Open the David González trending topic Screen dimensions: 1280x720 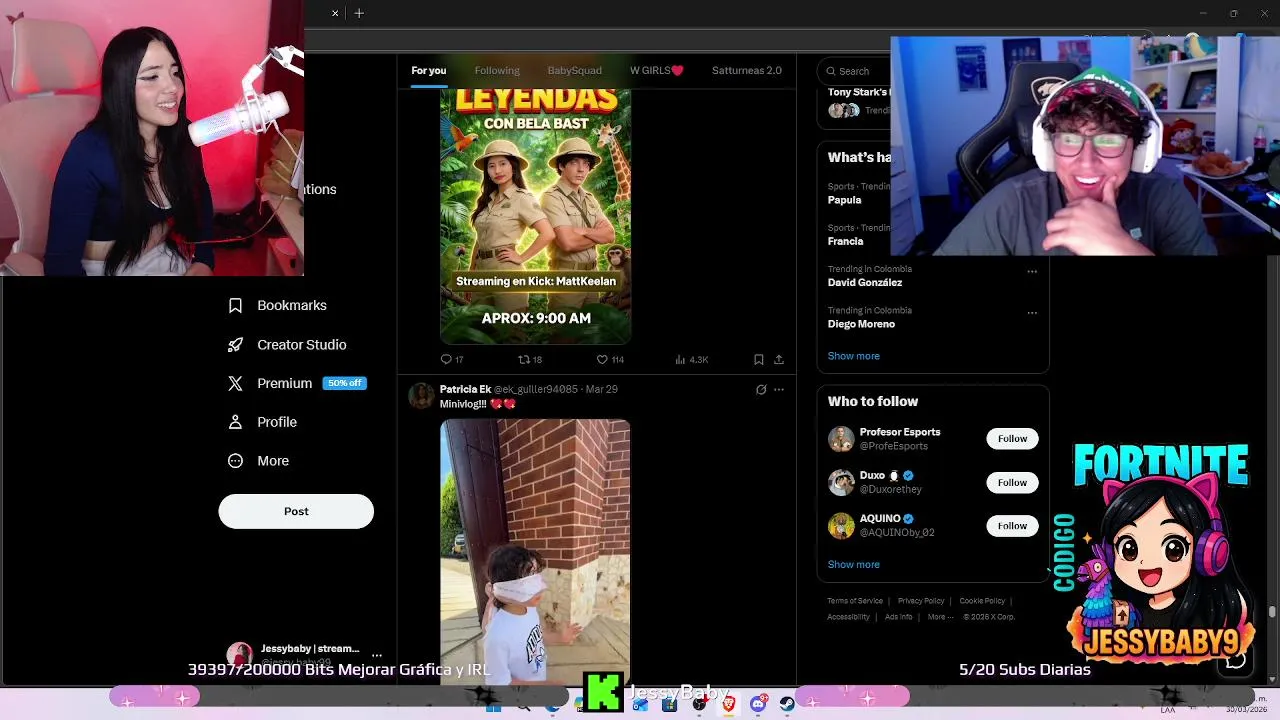click(x=865, y=282)
